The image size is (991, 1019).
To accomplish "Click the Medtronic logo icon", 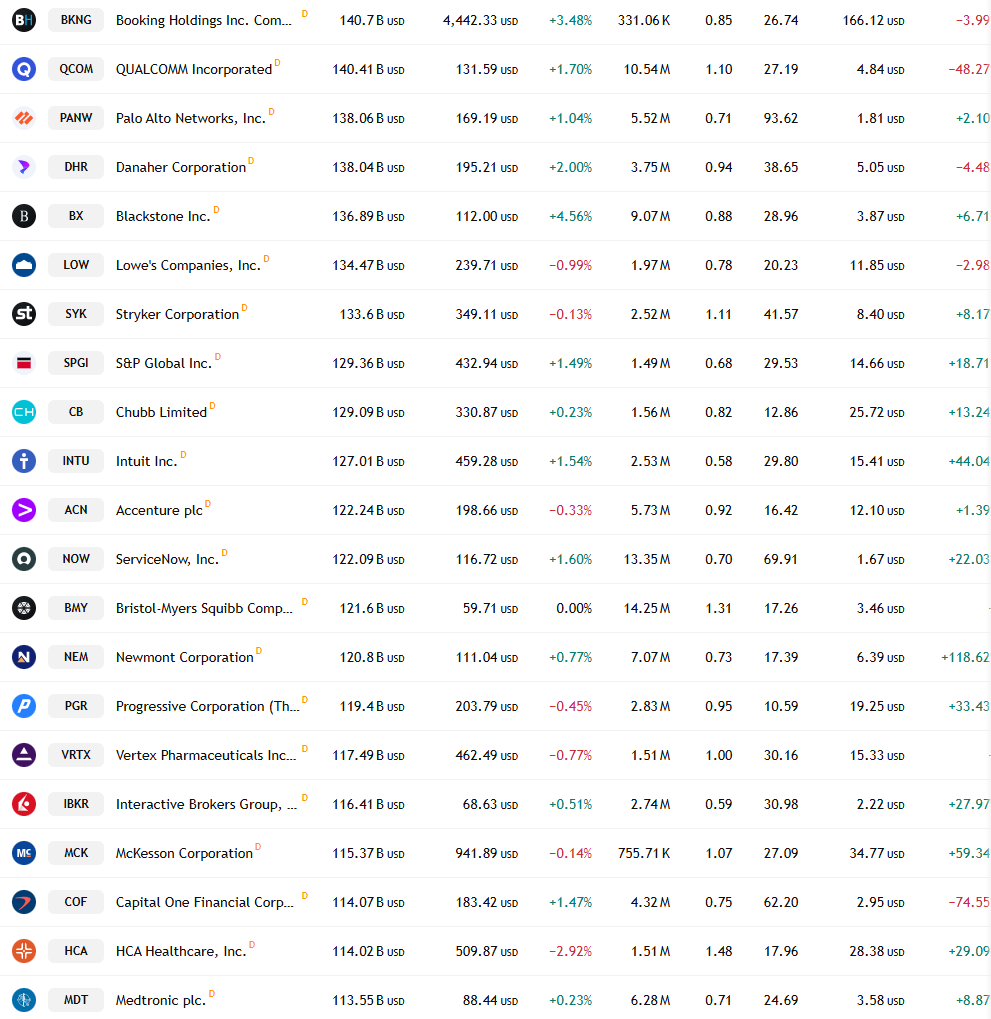I will coord(24,1000).
